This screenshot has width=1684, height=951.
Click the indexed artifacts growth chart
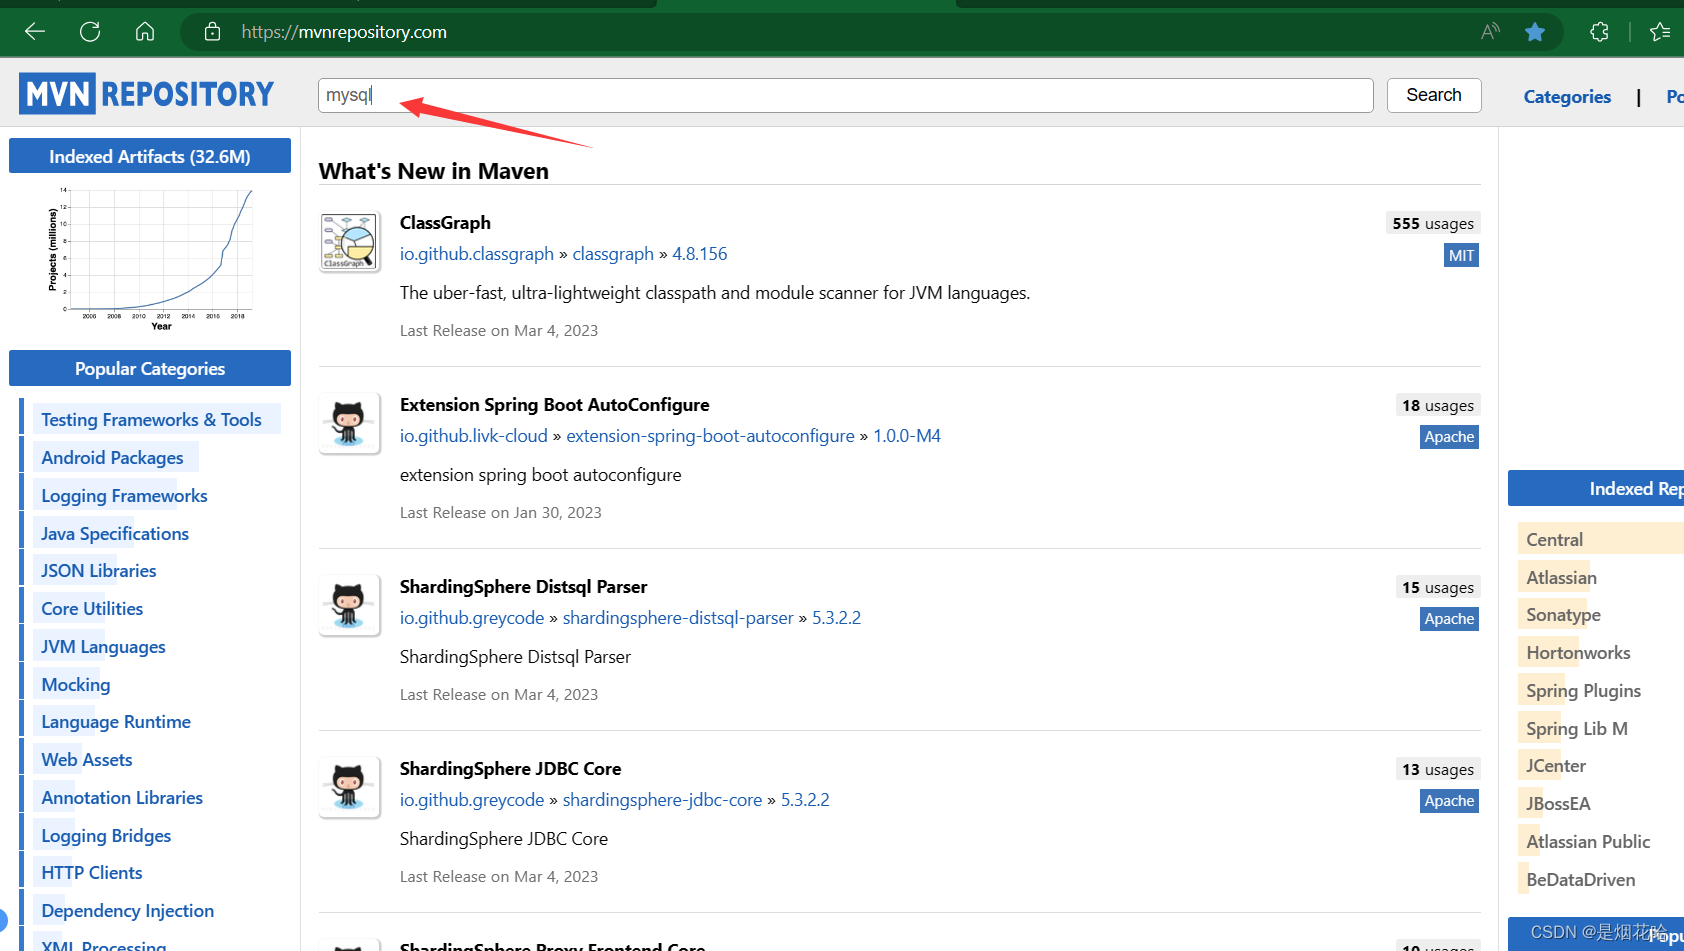coord(150,257)
